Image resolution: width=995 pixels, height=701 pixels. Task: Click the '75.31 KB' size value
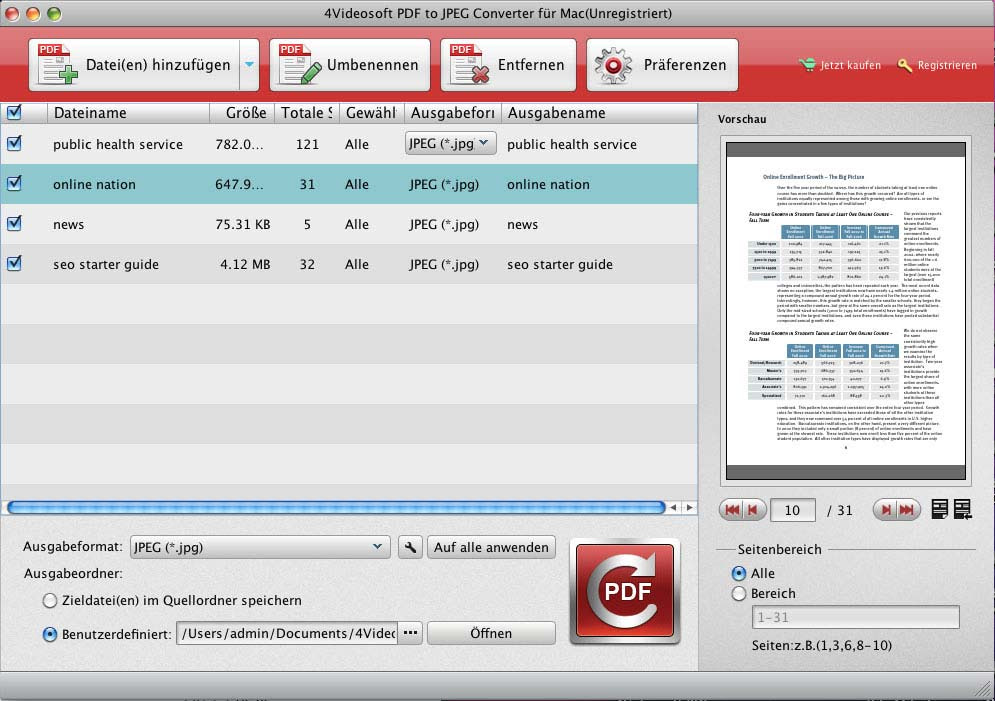pos(242,225)
